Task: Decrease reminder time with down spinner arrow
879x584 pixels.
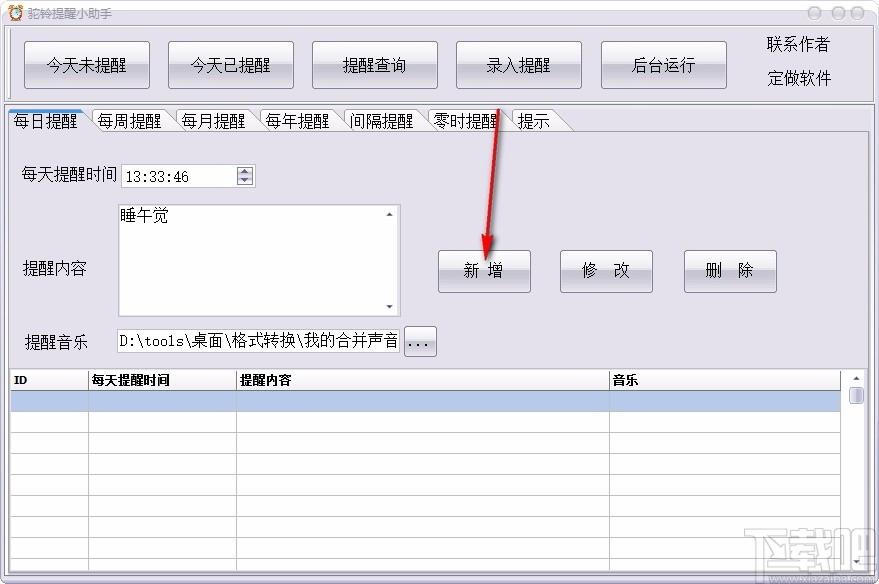Action: pos(245,181)
